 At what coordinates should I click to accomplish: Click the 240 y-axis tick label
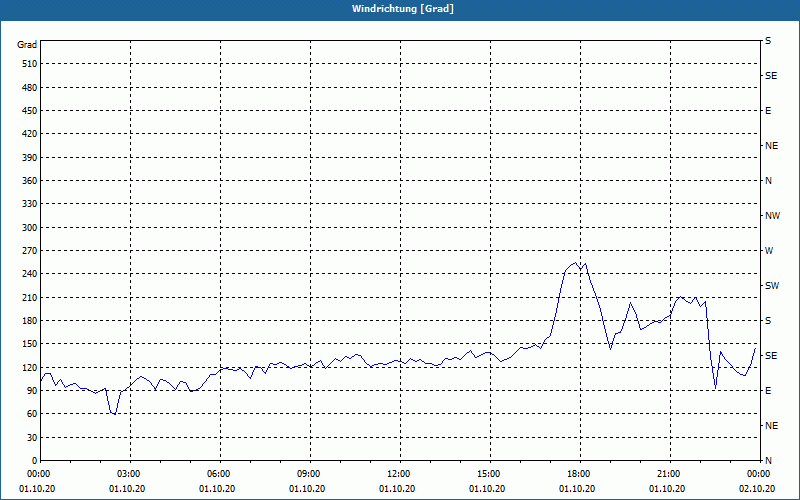point(30,273)
